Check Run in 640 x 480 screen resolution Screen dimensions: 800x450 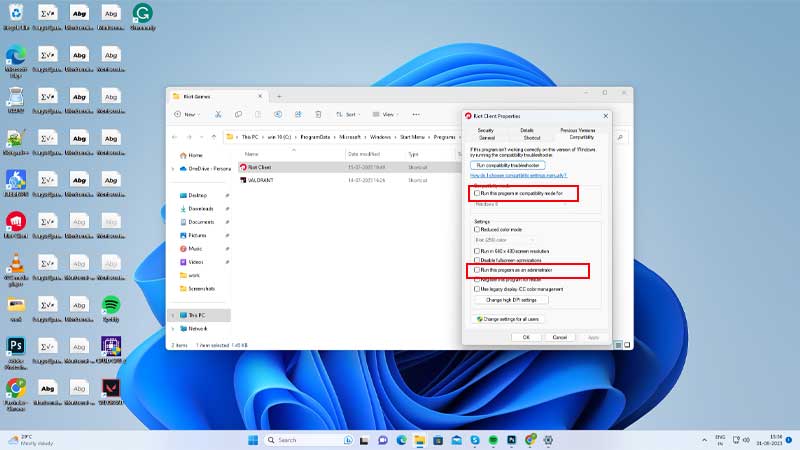click(x=477, y=251)
